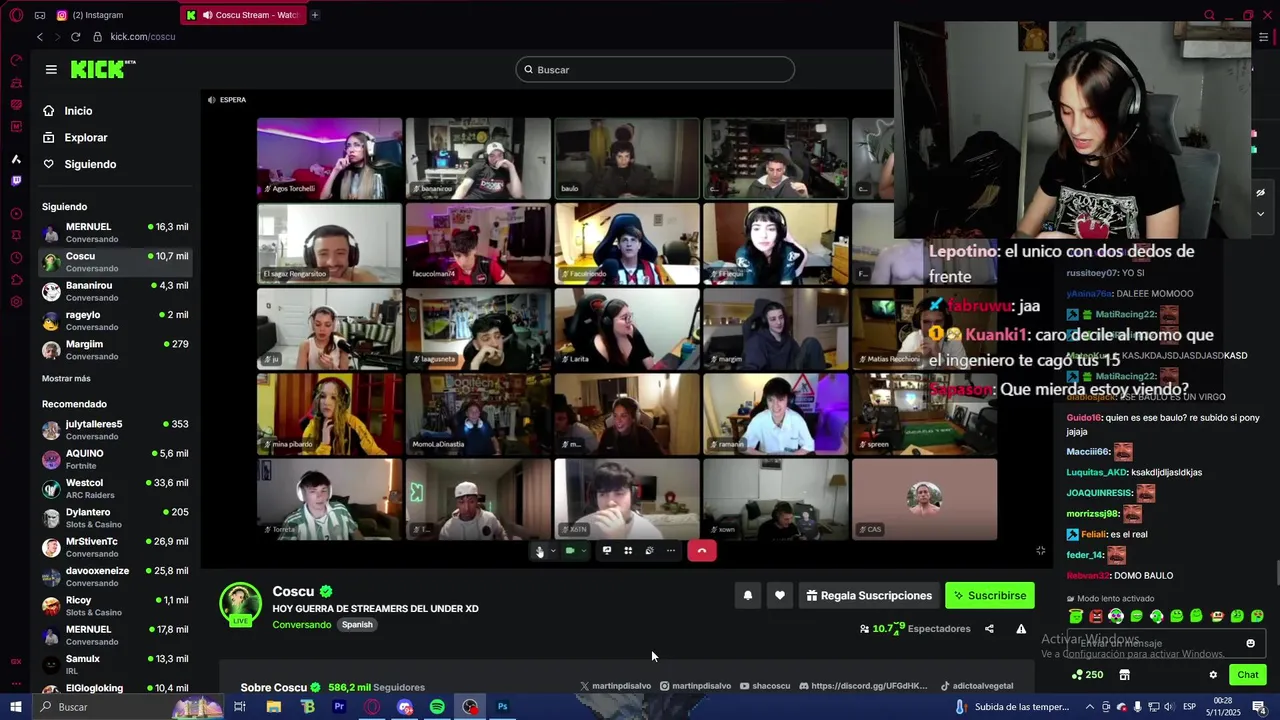Focus the Buscar search box
1280x720 pixels.
tap(655, 70)
